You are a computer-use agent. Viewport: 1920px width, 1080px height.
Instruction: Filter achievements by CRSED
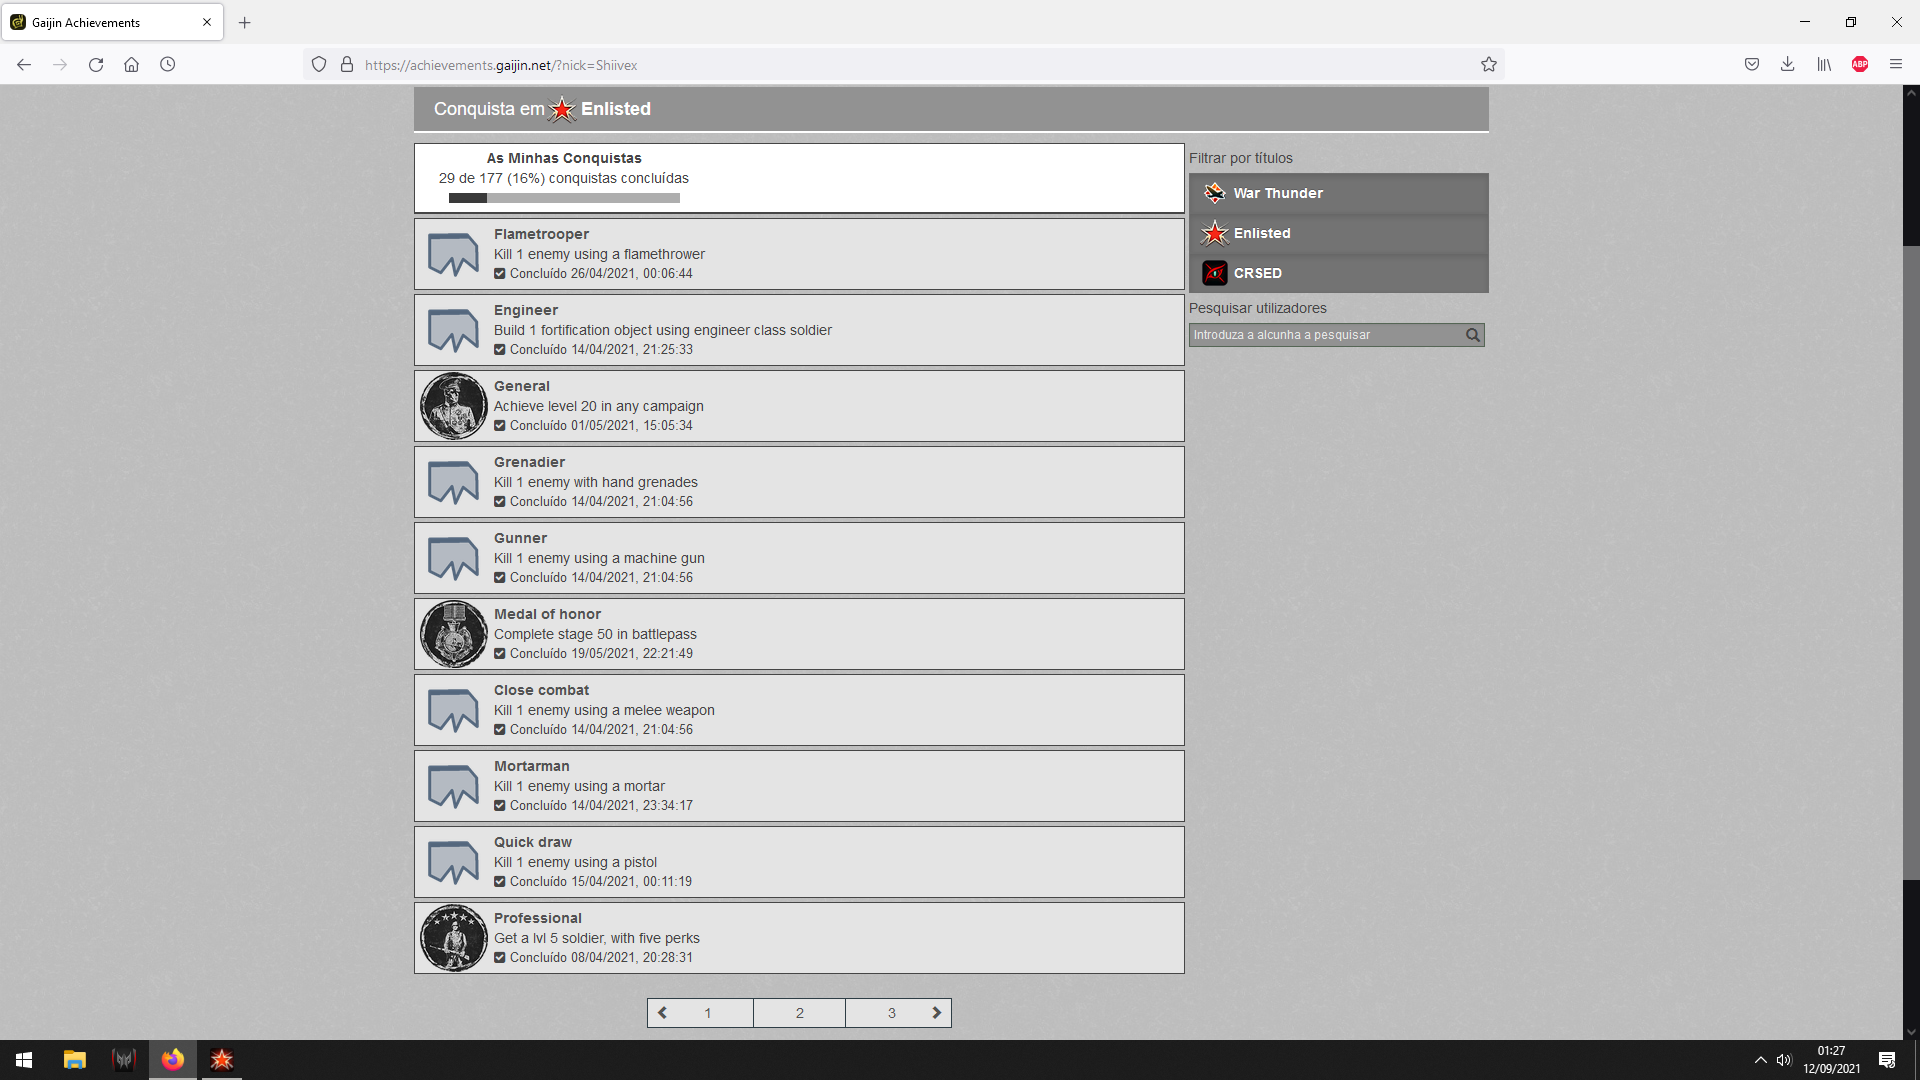1338,273
